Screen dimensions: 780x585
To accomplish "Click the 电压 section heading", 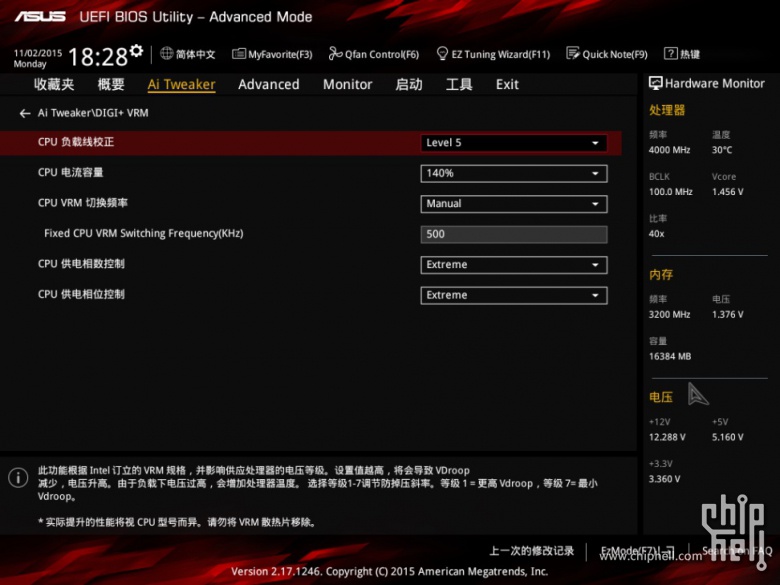I will pyautogui.click(x=661, y=397).
